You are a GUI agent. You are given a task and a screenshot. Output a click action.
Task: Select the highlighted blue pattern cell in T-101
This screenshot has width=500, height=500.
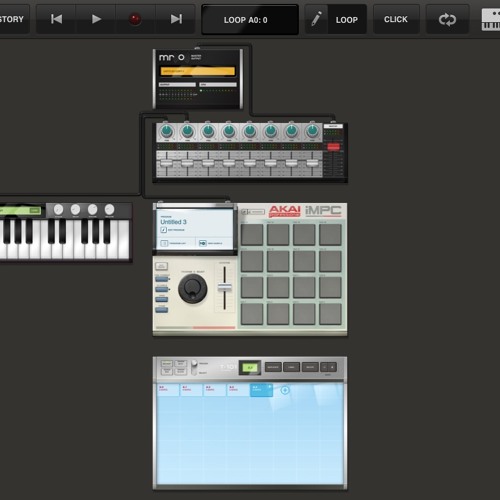[261, 390]
